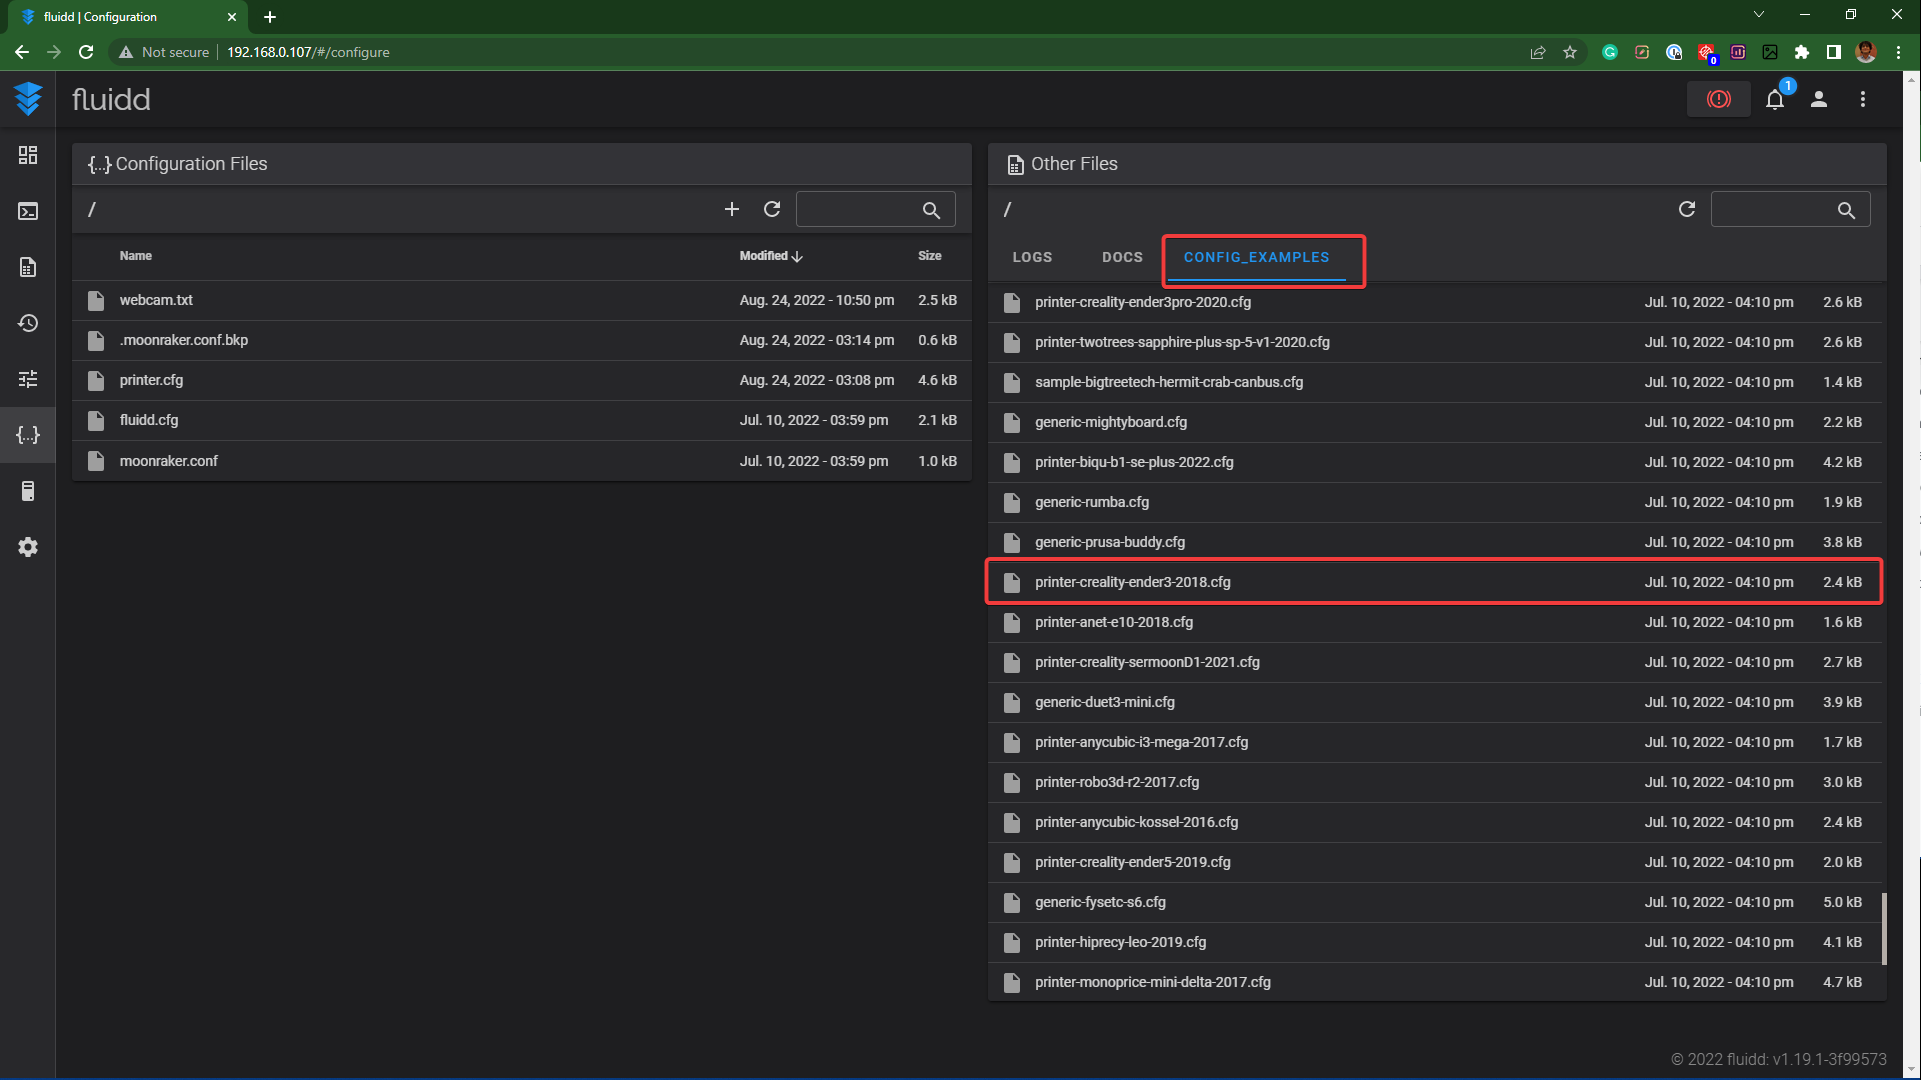Open the notifications bell

pos(1775,99)
